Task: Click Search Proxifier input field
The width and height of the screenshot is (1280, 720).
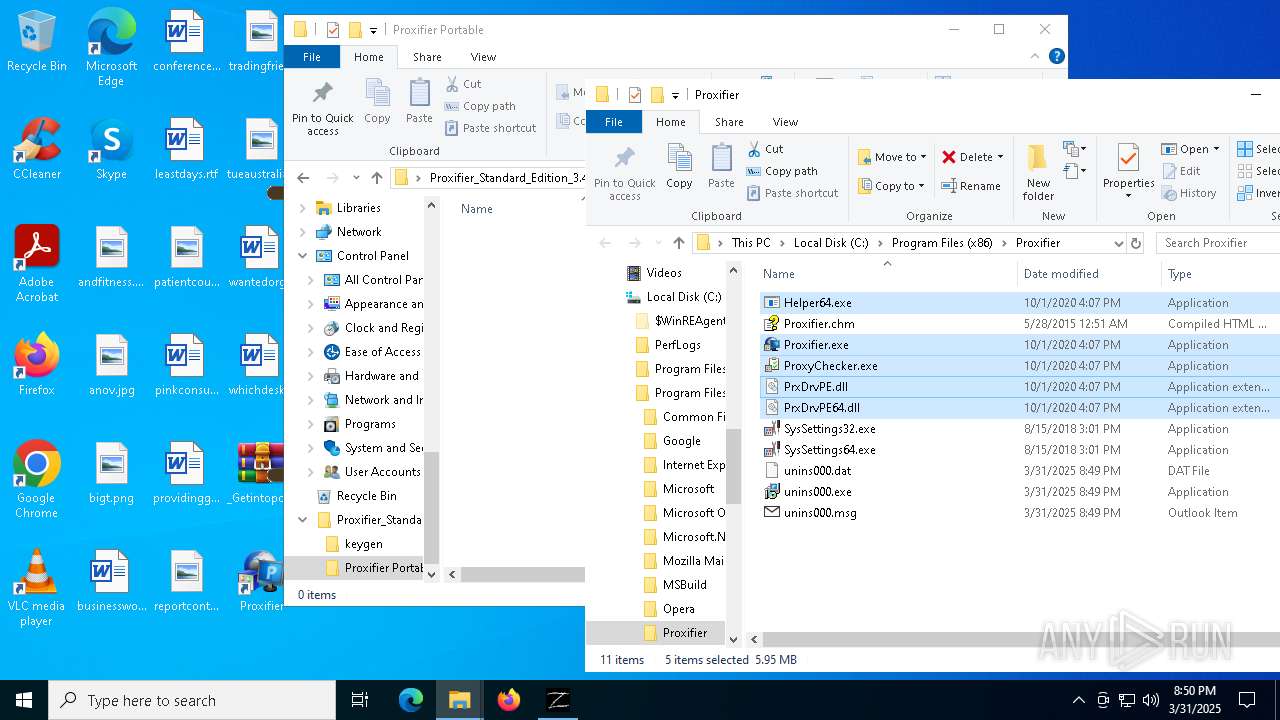Action: coord(1218,243)
